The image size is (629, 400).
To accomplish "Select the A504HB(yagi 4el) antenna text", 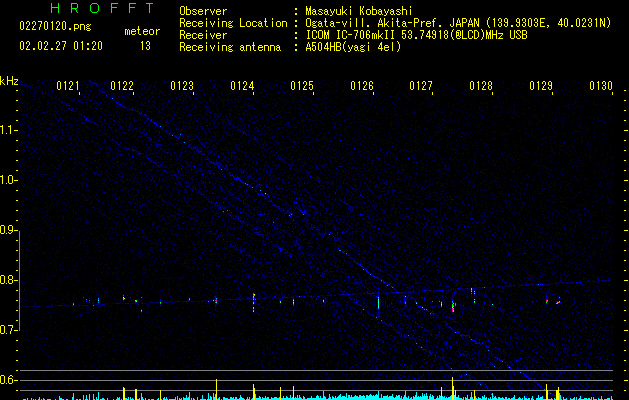I will (x=353, y=47).
